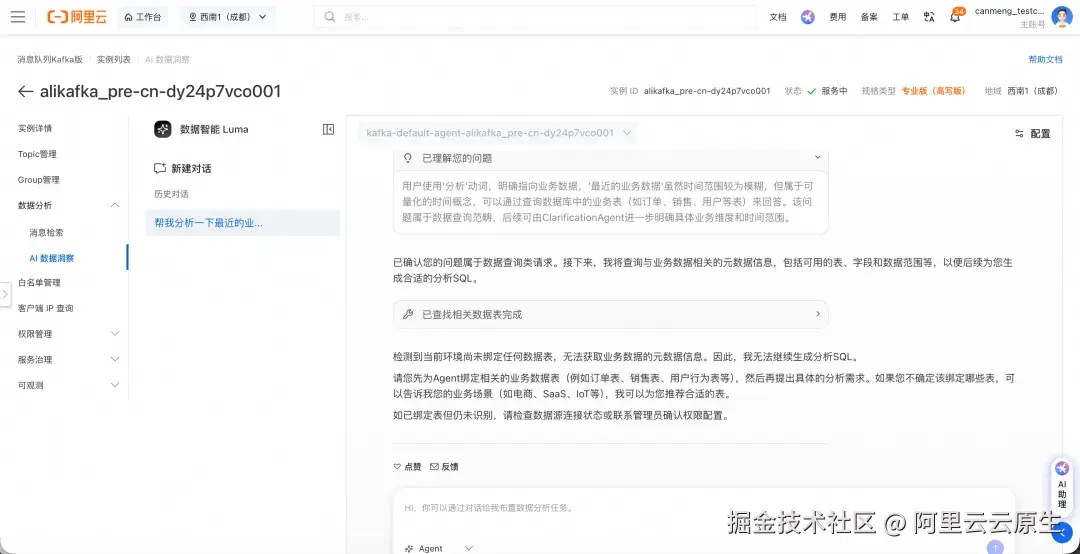The image size is (1080, 554).
Task: Open the kafka-default-agent selector dropdown
Action: pyautogui.click(x=498, y=133)
